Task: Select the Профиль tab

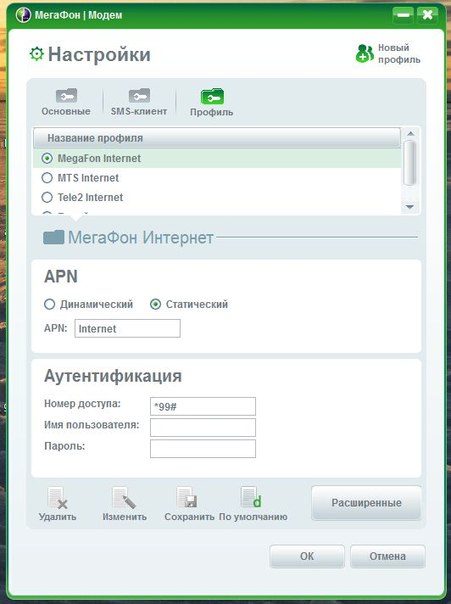Action: pyautogui.click(x=212, y=103)
